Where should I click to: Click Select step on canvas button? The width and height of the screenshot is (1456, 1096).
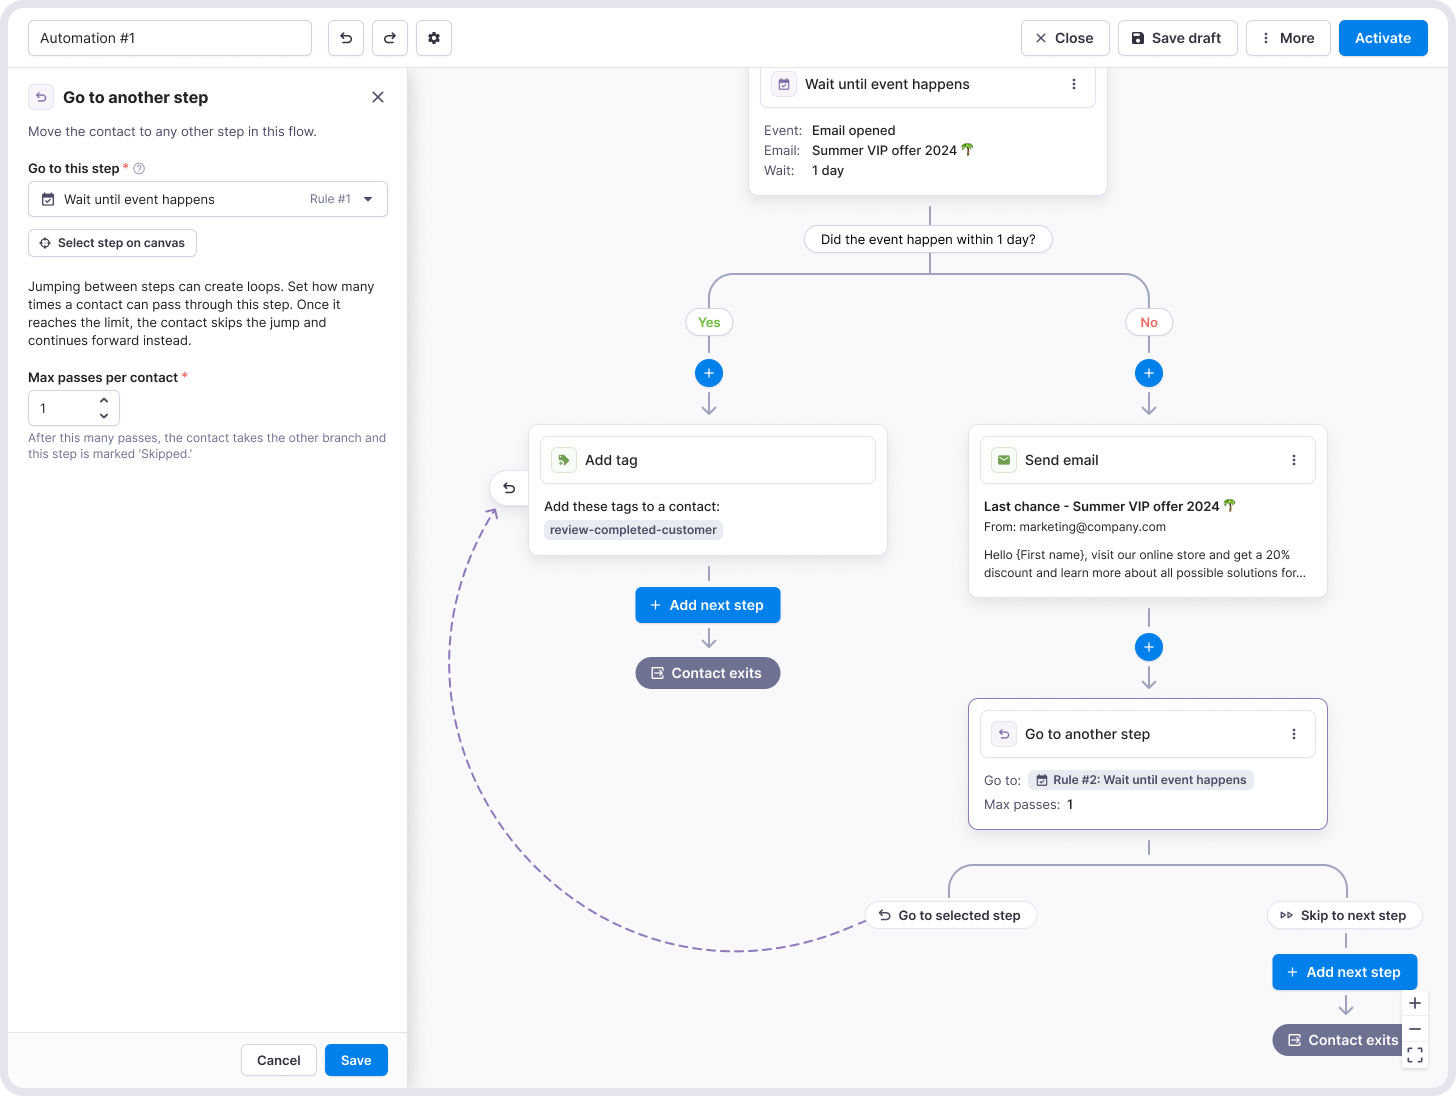[x=112, y=243]
